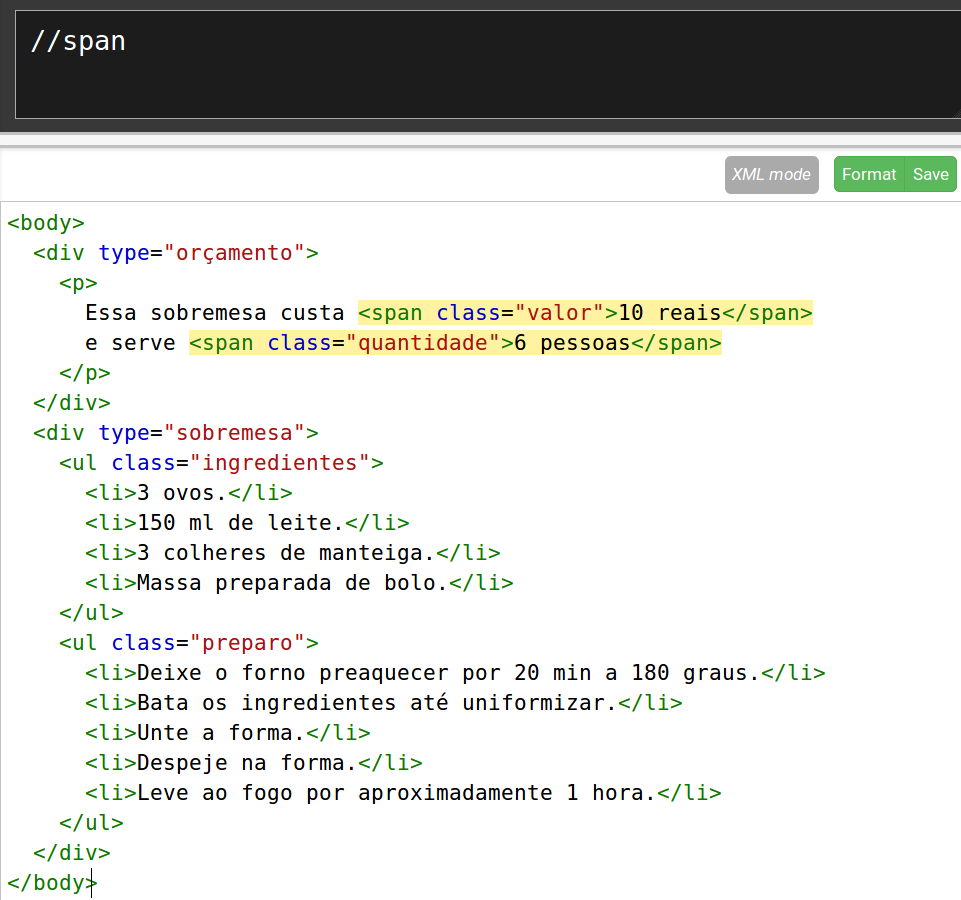Click the "Deixe o forno preaquecer" line

tap(455, 673)
